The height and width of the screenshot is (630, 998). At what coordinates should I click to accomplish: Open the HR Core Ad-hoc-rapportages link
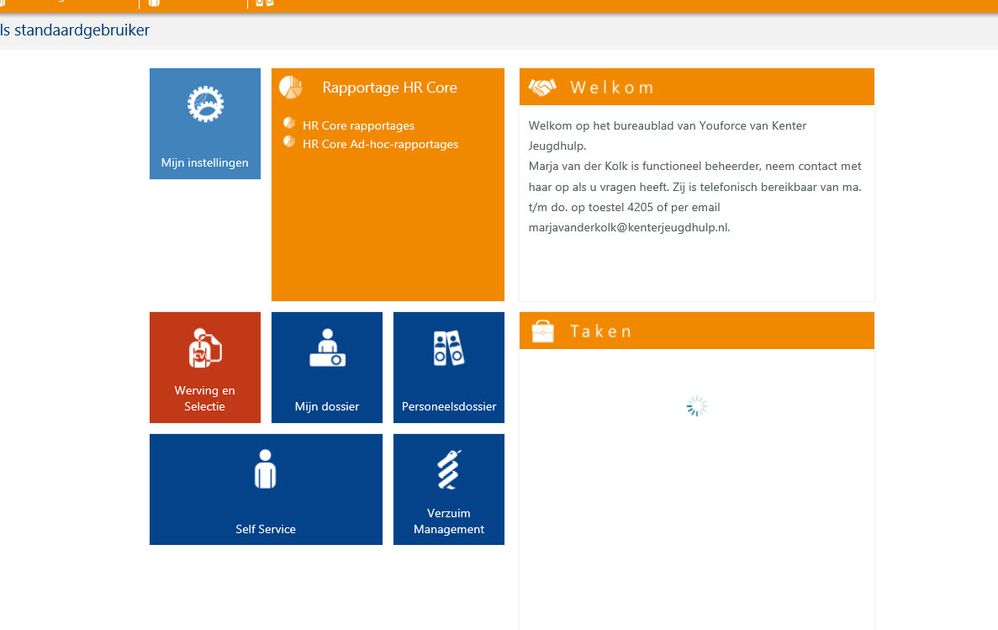[x=380, y=144]
